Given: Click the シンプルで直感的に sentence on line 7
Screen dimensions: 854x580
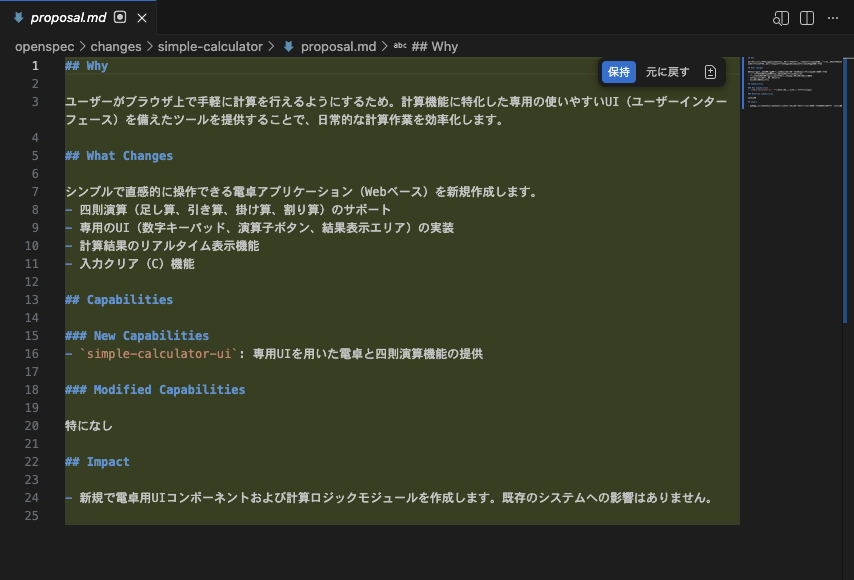Looking at the screenshot, I should pos(302,192).
